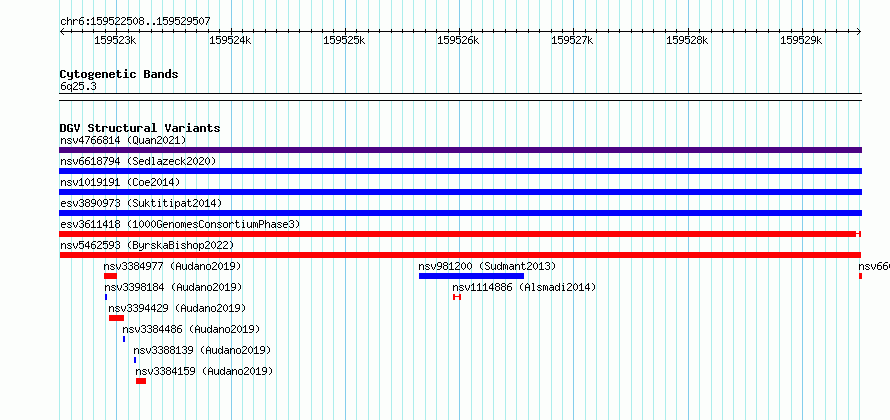Click the 159529k ruler label
The width and height of the screenshot is (890, 420).
point(801,40)
